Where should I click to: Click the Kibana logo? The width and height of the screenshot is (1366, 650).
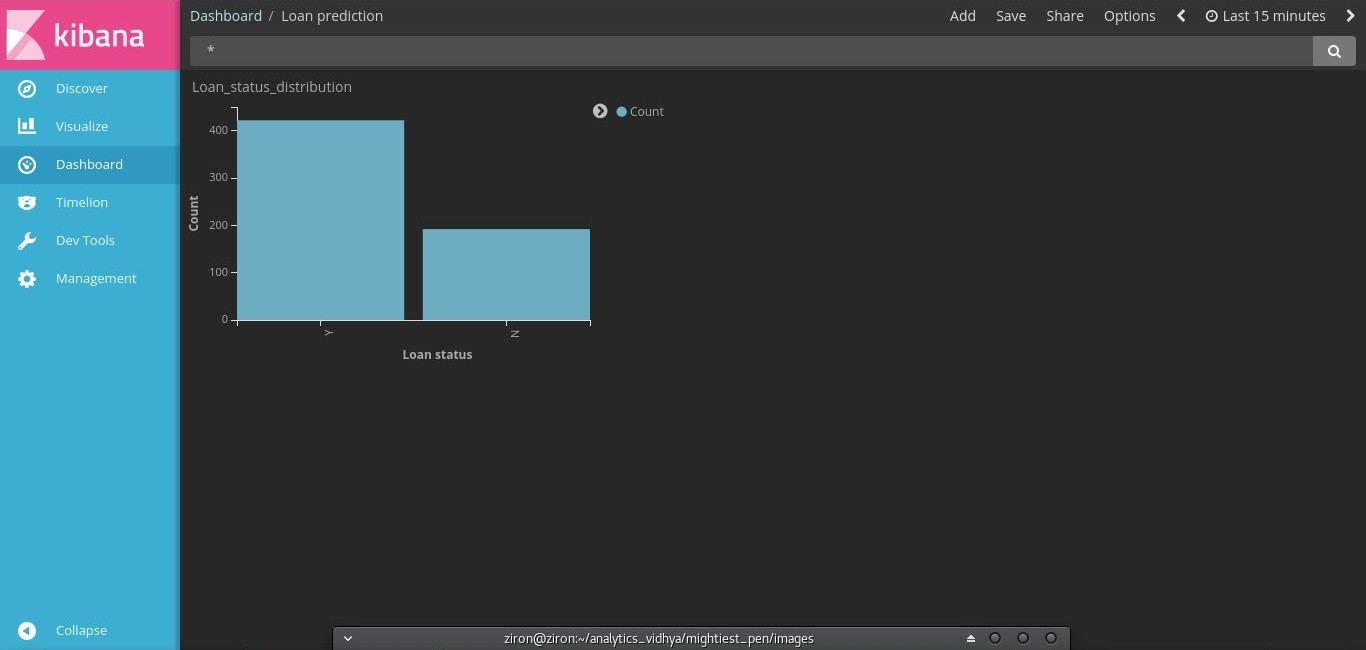pyautogui.click(x=89, y=35)
